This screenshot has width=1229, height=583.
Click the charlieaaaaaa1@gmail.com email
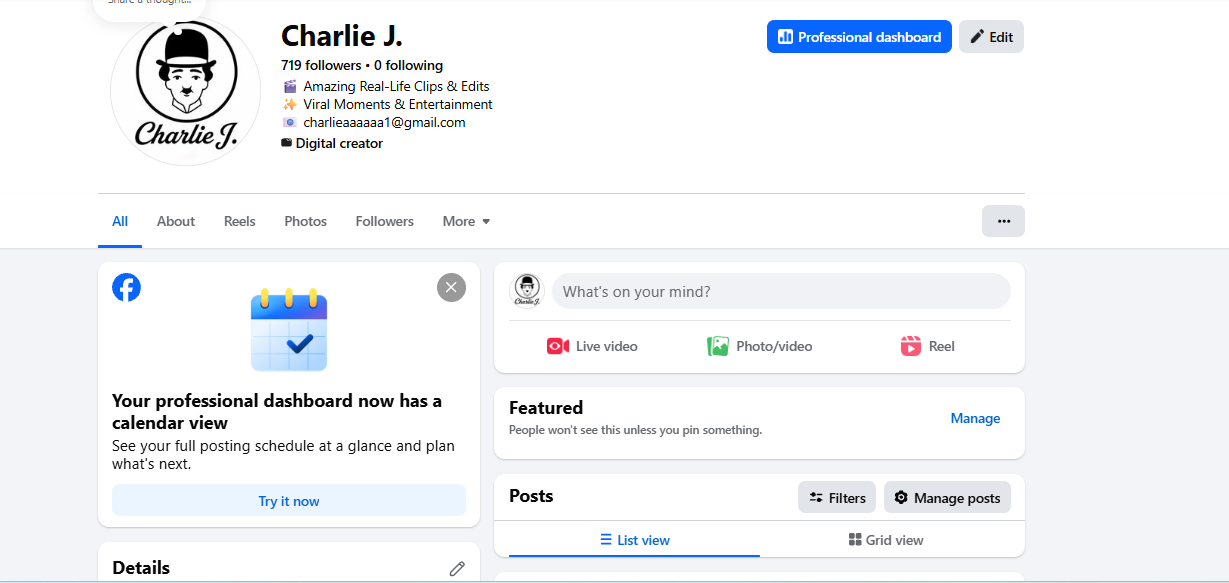[x=384, y=122]
